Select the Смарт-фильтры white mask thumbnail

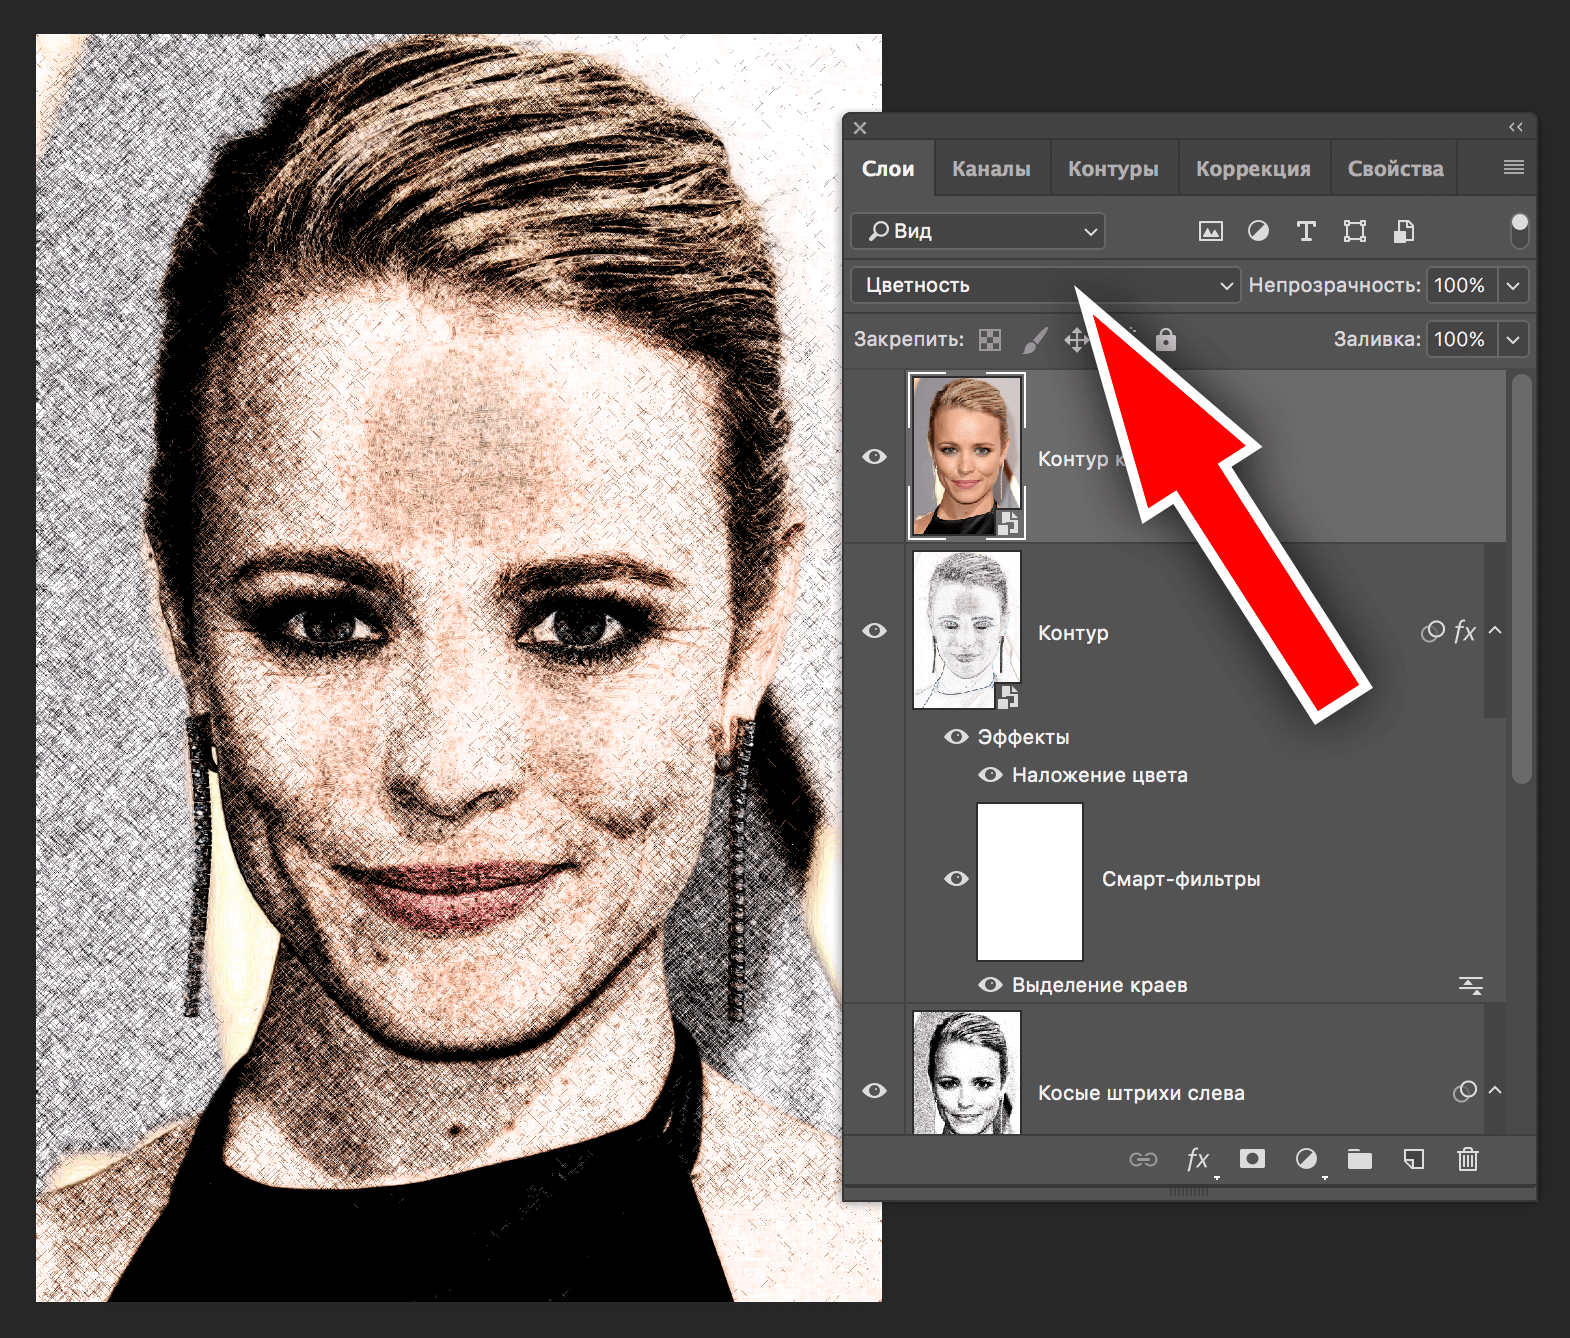(1030, 881)
